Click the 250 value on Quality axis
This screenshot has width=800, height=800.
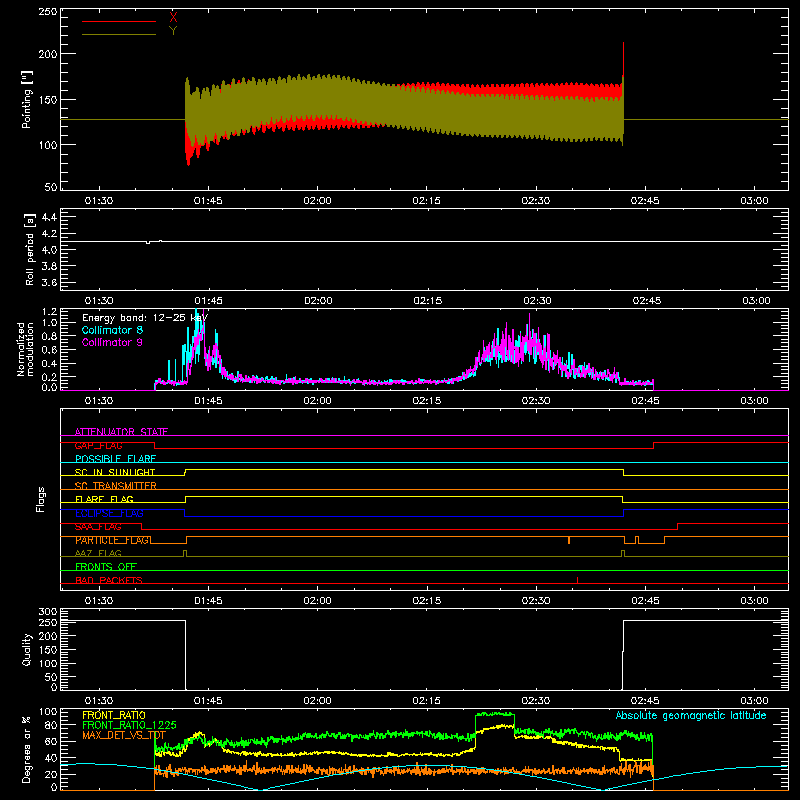(48, 622)
